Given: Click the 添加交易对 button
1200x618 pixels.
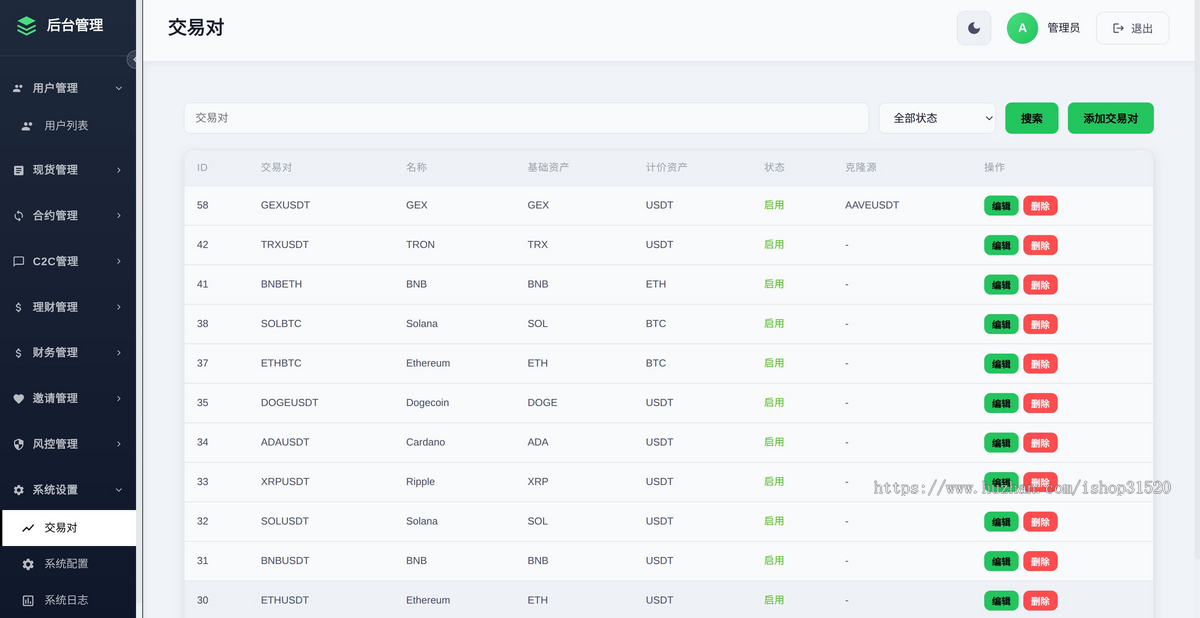Looking at the screenshot, I should pyautogui.click(x=1111, y=118).
